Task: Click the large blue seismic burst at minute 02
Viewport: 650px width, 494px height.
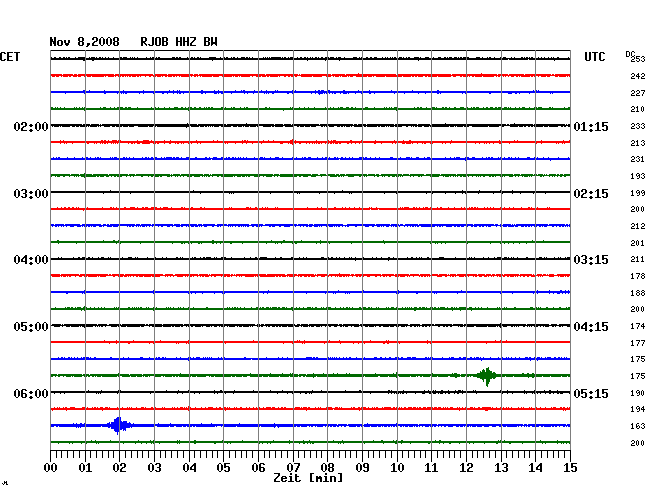Action: click(119, 425)
